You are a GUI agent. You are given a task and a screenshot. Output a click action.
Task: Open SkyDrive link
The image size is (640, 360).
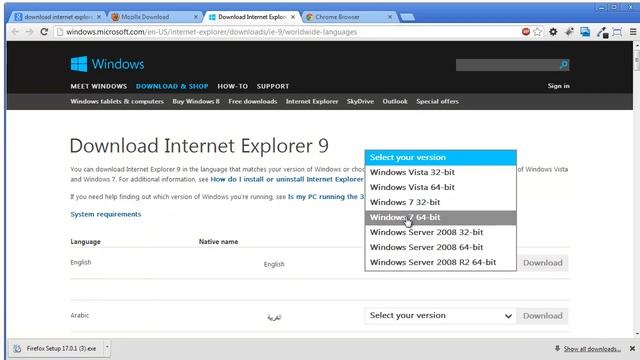360,101
